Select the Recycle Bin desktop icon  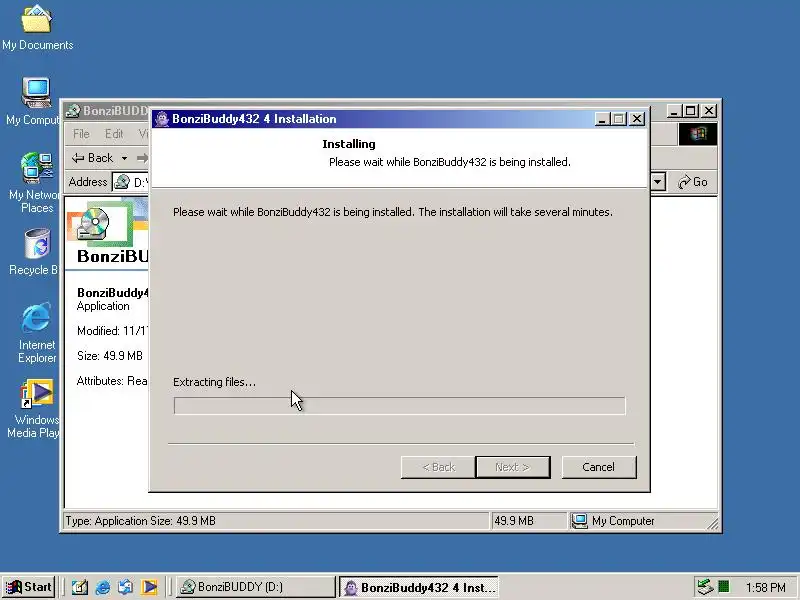[x=36, y=252]
